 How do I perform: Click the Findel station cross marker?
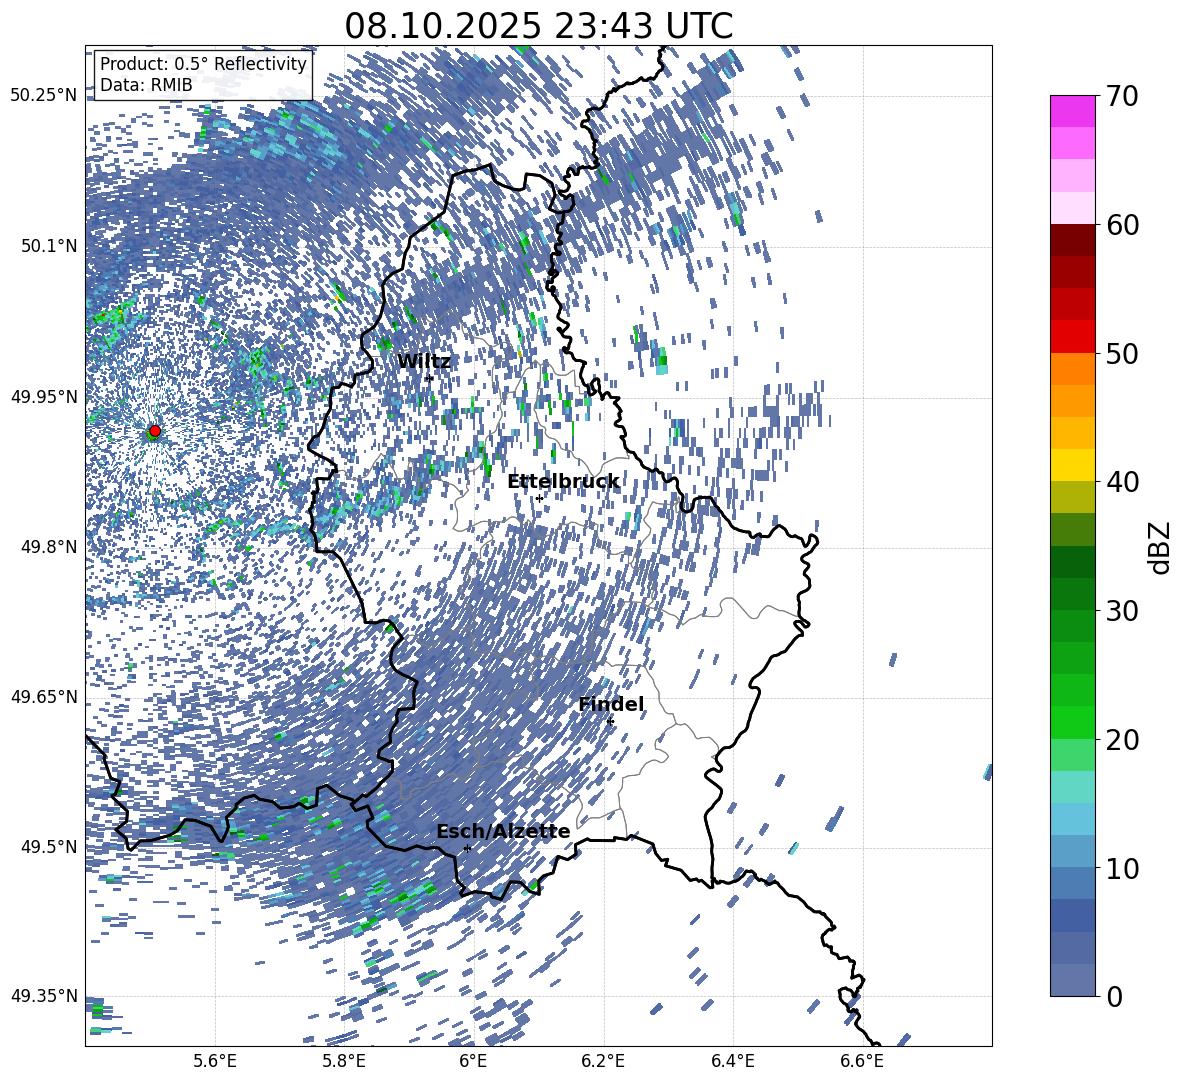(610, 722)
